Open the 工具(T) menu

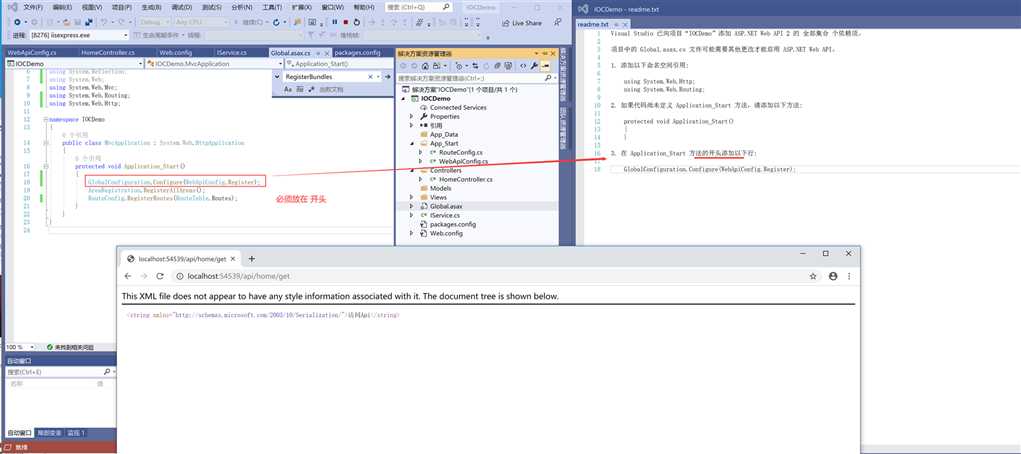tap(272, 7)
